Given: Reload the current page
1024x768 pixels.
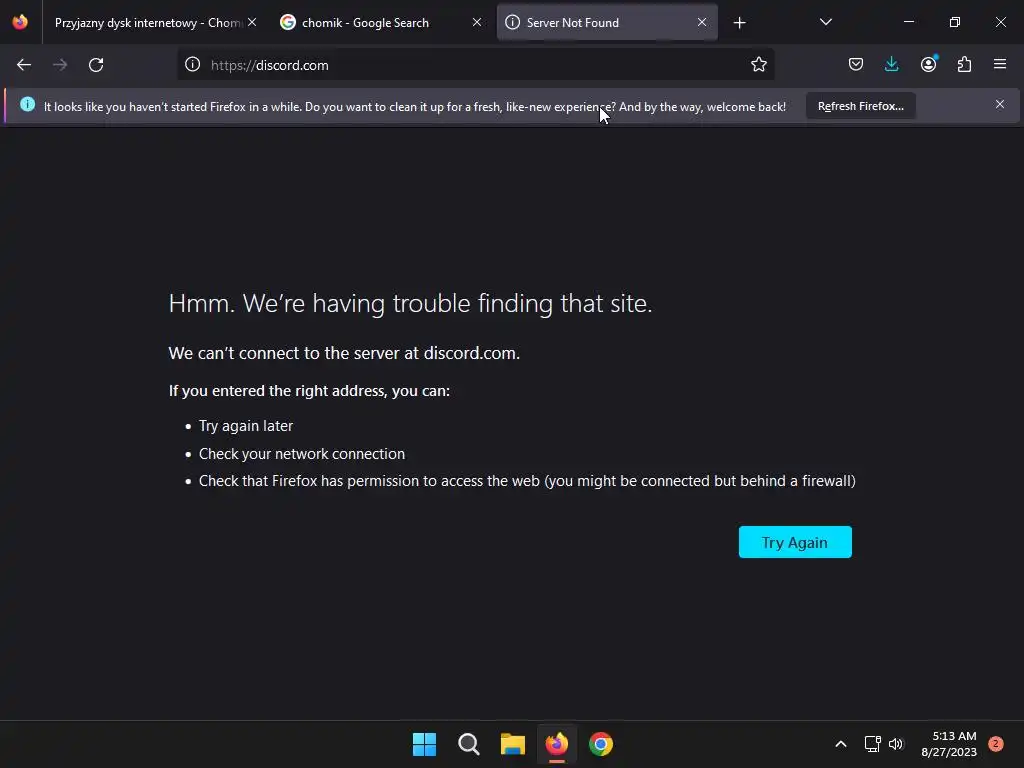Looking at the screenshot, I should tap(96, 65).
